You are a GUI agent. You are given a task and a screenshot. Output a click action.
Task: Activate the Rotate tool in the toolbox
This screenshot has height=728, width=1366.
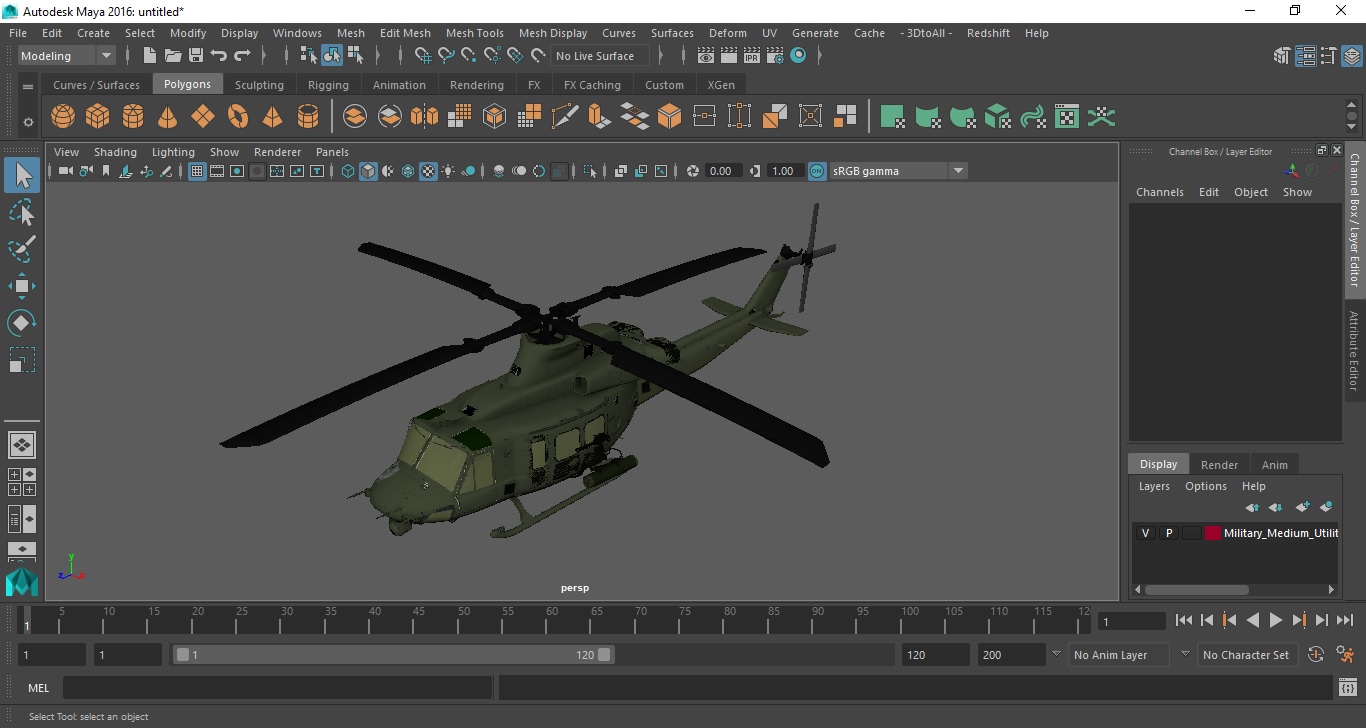coord(22,322)
